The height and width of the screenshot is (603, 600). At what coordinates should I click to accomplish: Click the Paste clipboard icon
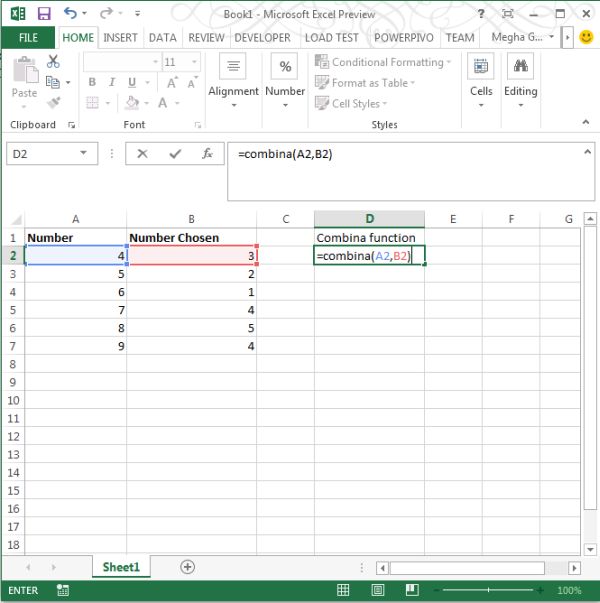(x=25, y=70)
